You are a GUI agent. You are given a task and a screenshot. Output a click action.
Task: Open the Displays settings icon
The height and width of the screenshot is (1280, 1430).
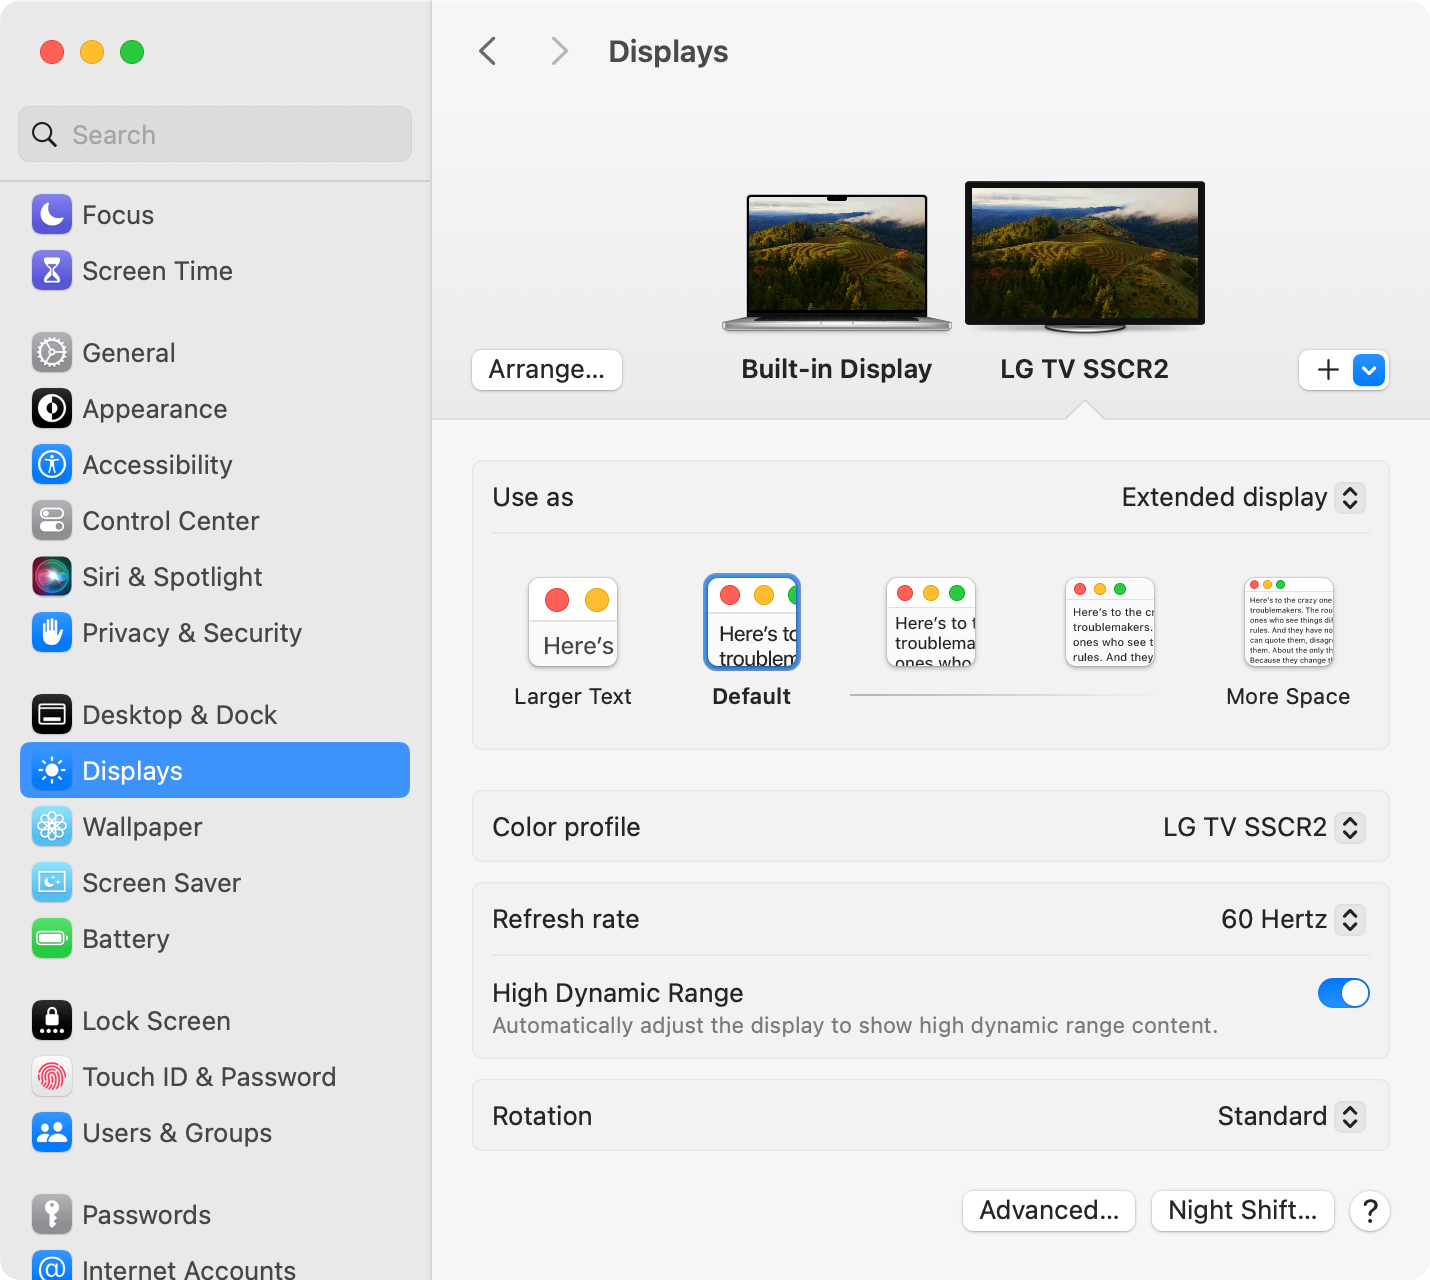(x=51, y=770)
